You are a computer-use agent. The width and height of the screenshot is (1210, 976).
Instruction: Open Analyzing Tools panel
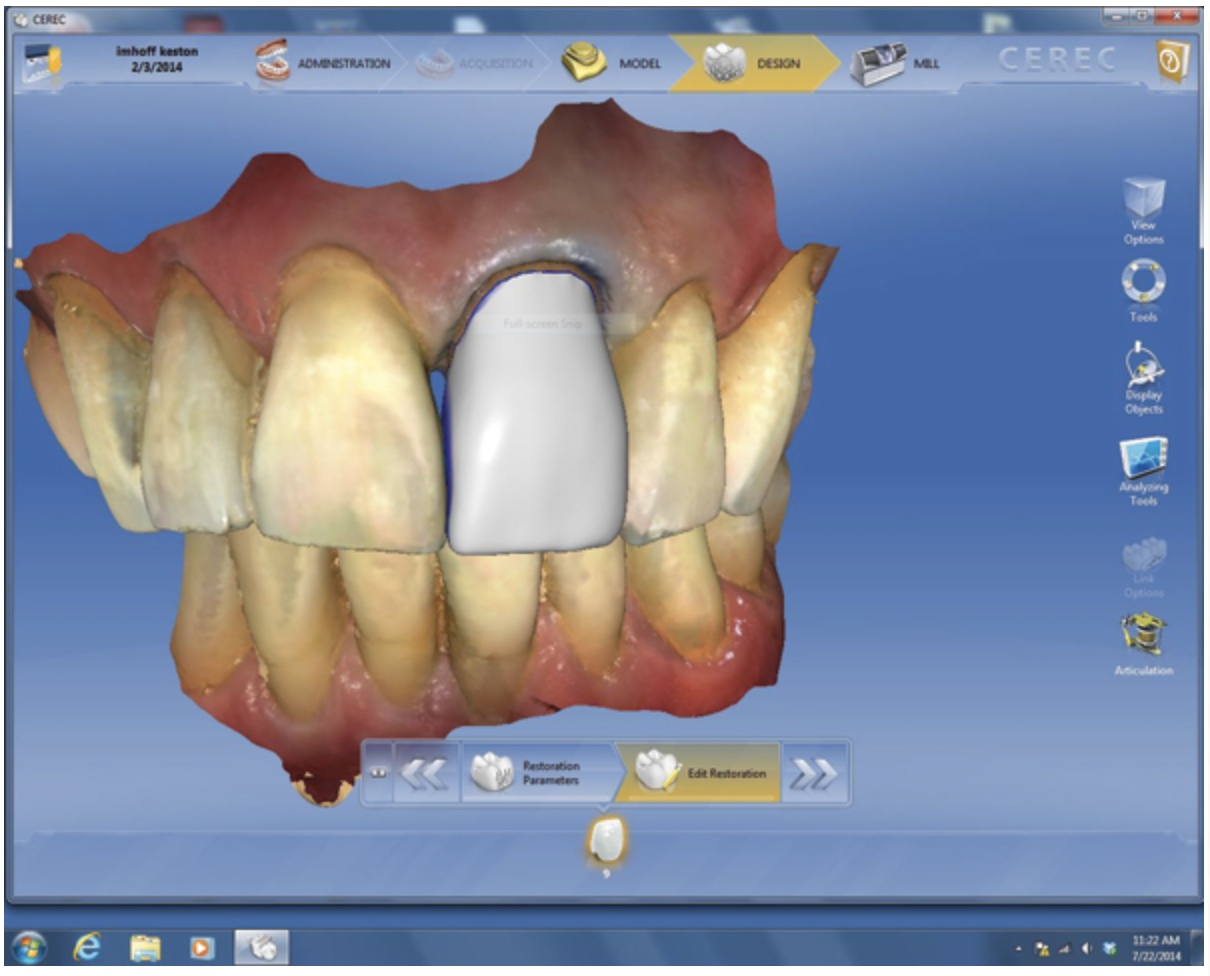(x=1143, y=470)
